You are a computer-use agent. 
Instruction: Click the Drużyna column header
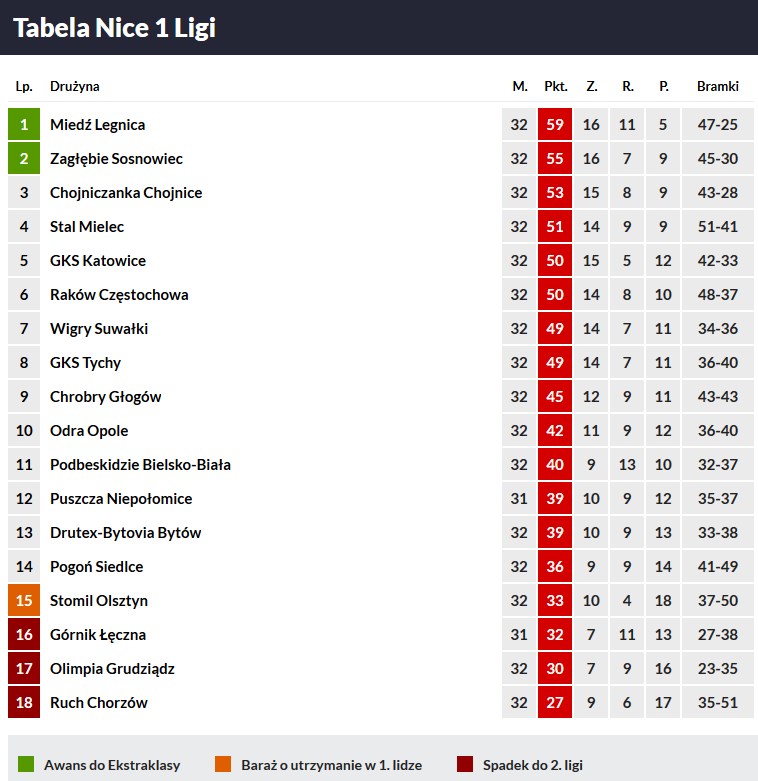pyautogui.click(x=75, y=87)
